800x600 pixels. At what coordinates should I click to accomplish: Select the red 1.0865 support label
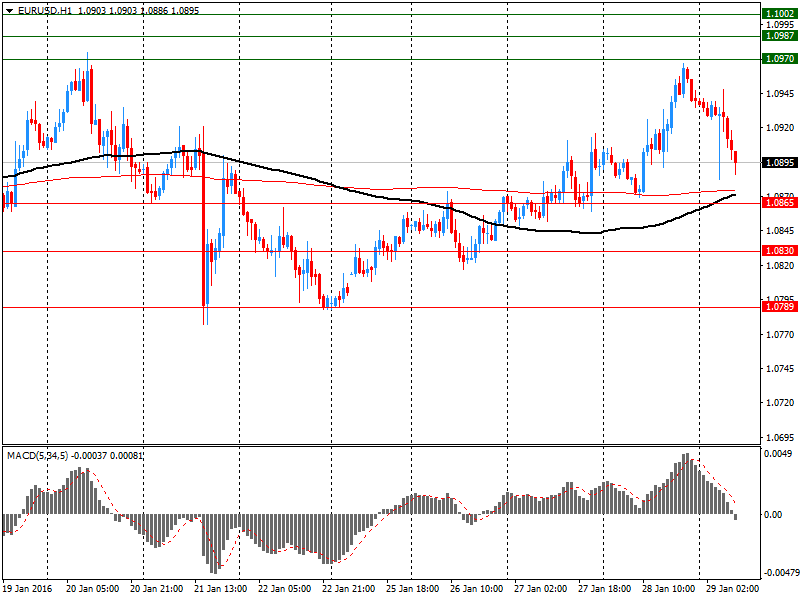tap(780, 203)
